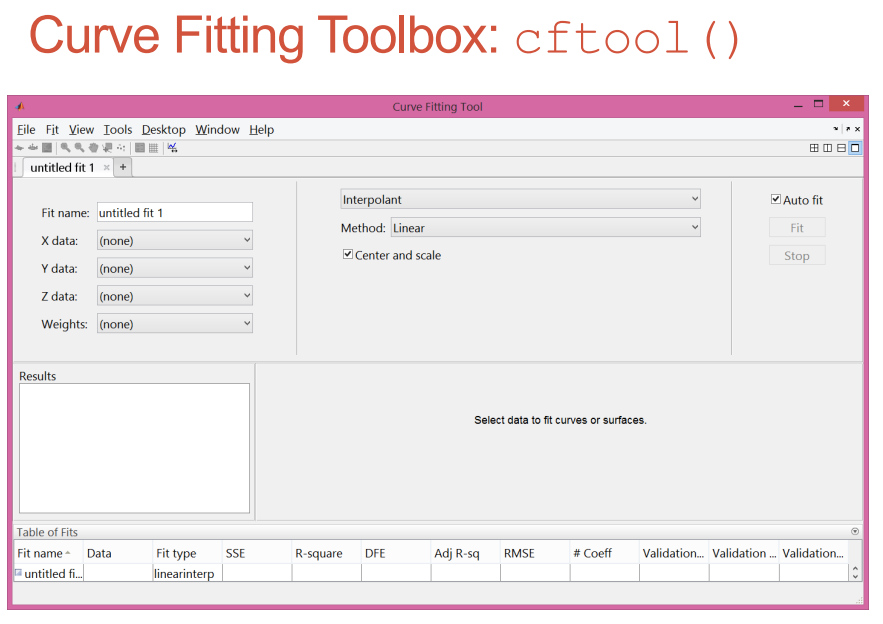The width and height of the screenshot is (883, 624).
Task: Open the View menu
Action: (81, 130)
